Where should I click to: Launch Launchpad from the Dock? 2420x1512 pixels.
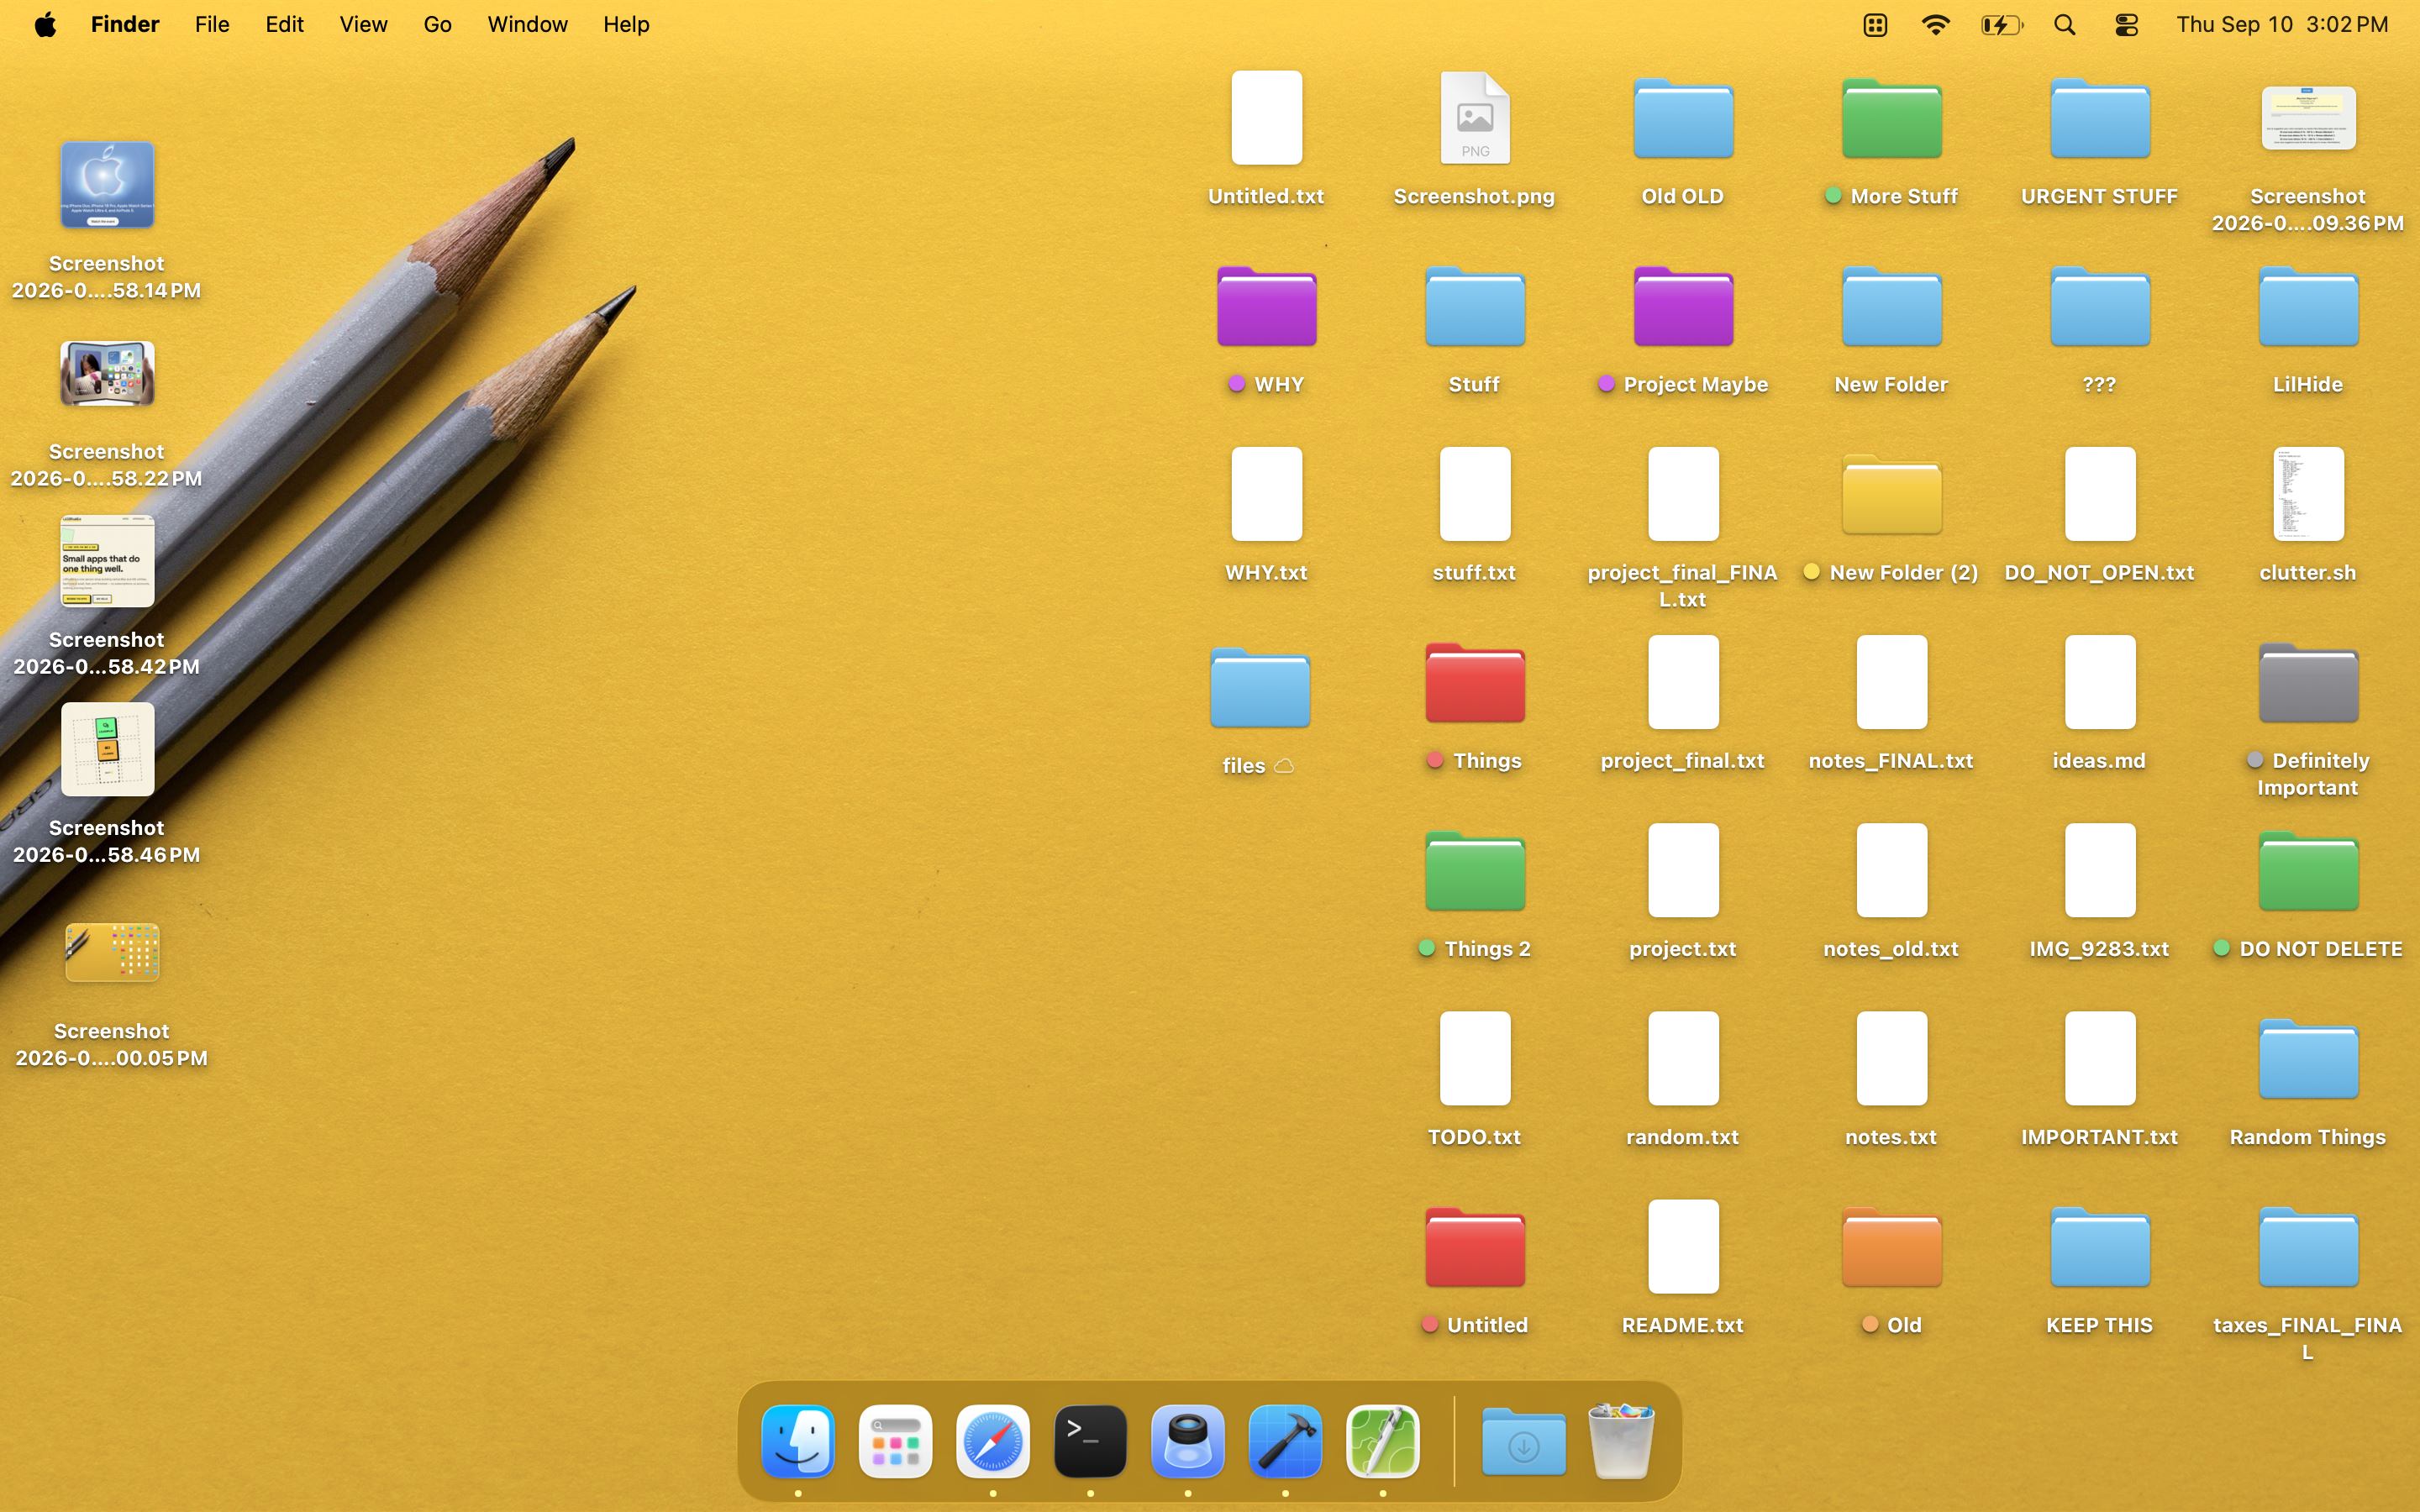tap(895, 1441)
